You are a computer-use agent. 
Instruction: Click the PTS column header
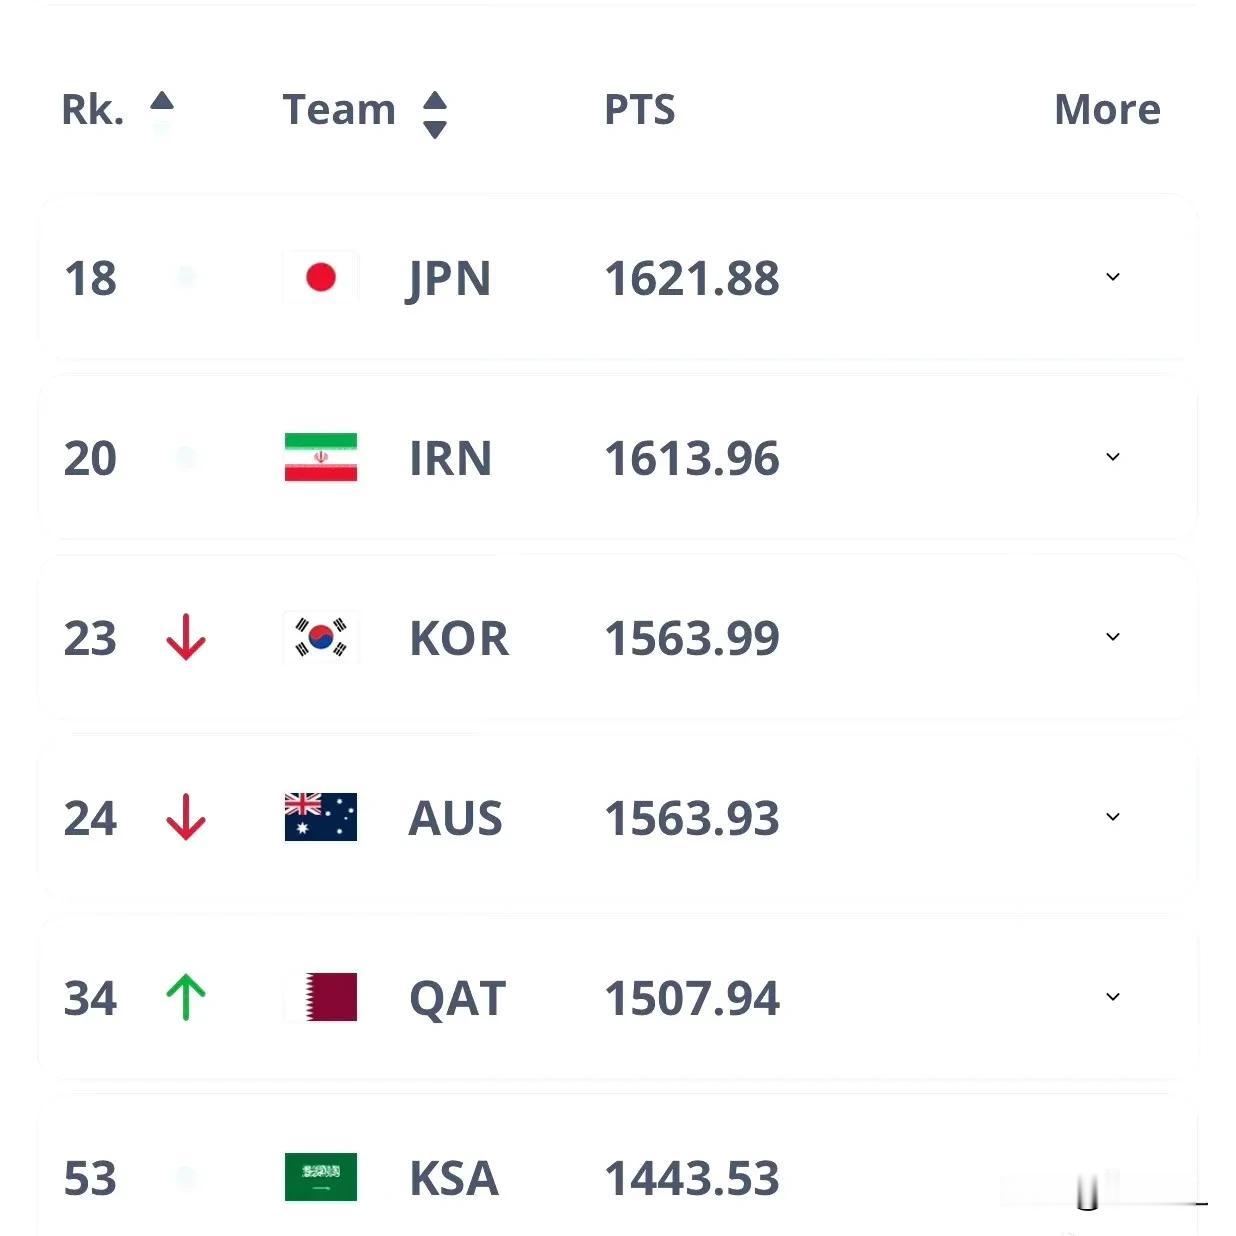coord(639,110)
